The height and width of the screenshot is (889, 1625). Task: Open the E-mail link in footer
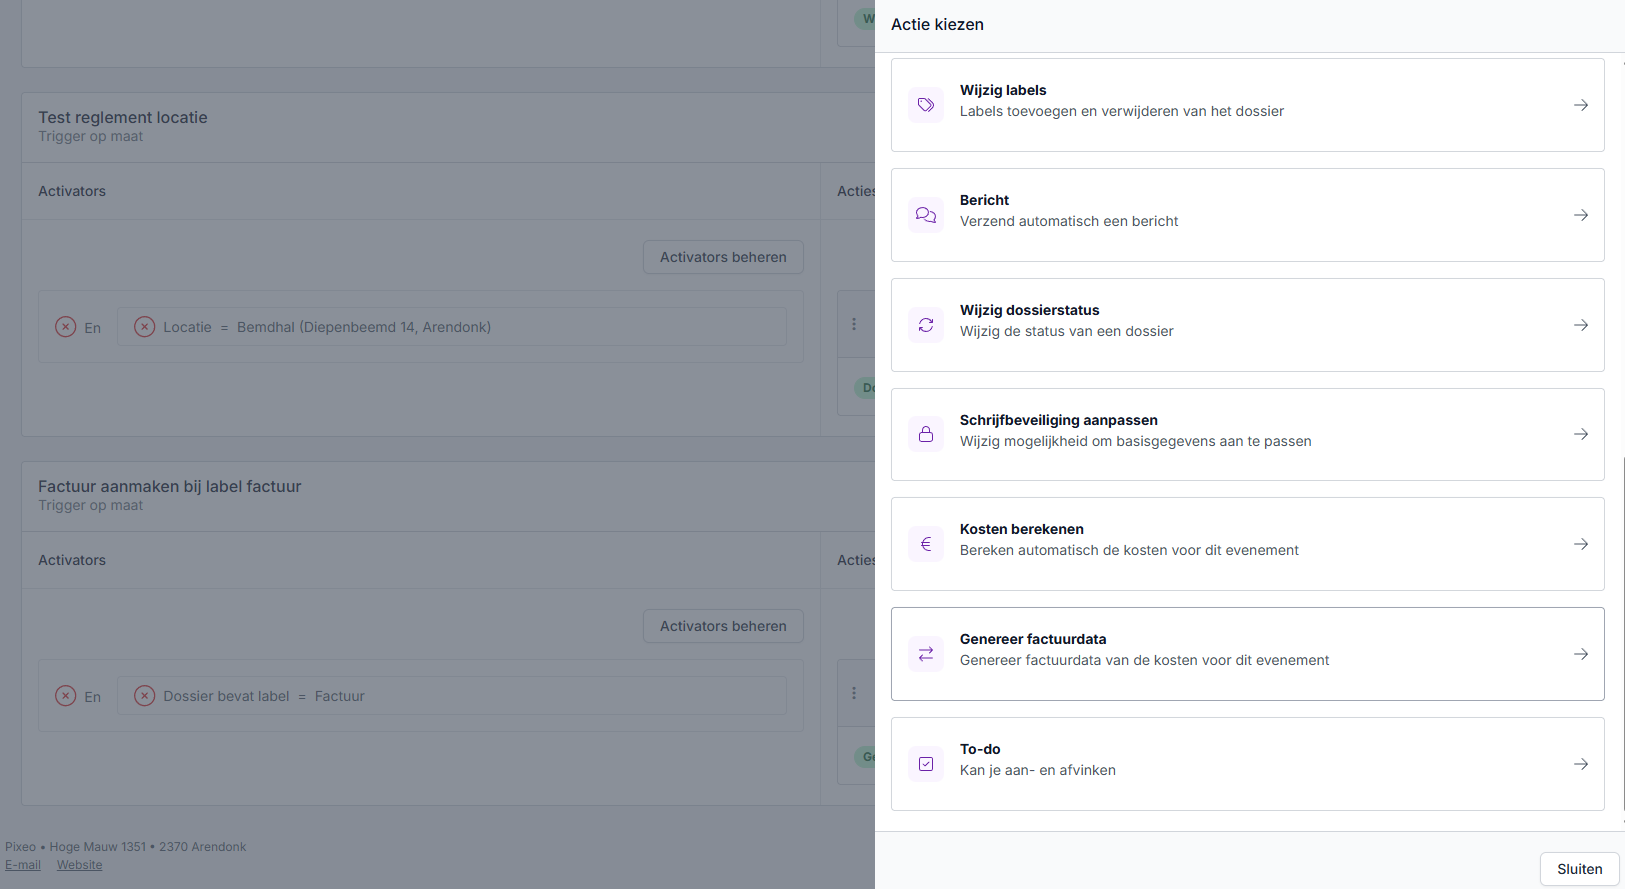pyautogui.click(x=23, y=865)
